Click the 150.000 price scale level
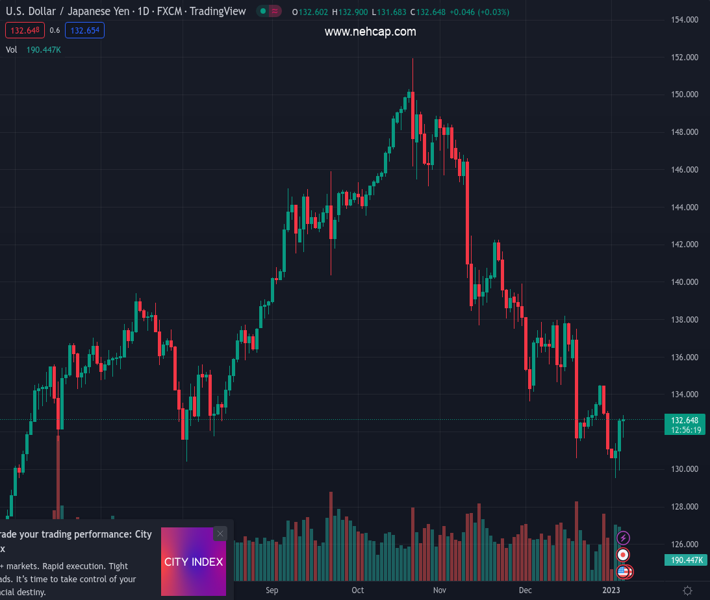 point(684,95)
